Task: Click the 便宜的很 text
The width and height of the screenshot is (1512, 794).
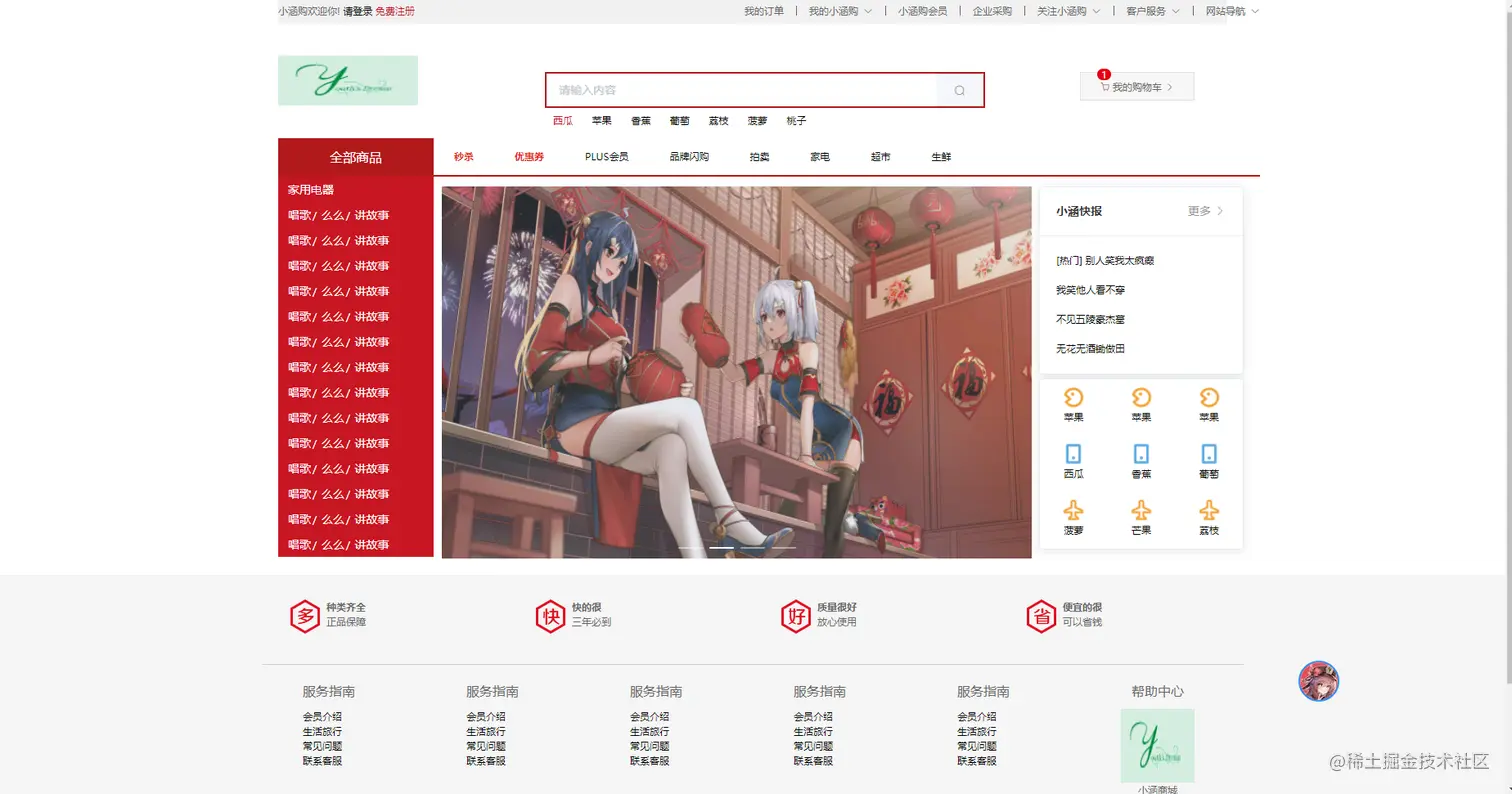Action: click(1083, 607)
